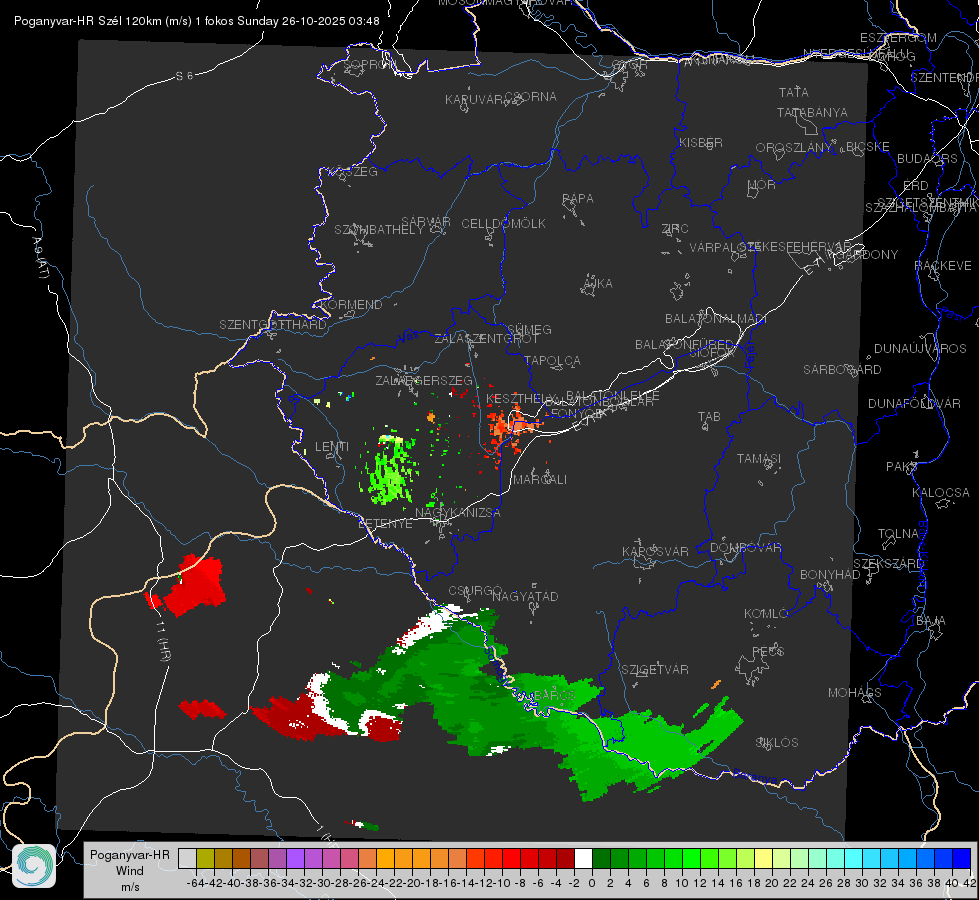Click the SZIGETVAR city label
This screenshot has width=979, height=900.
[x=655, y=670]
